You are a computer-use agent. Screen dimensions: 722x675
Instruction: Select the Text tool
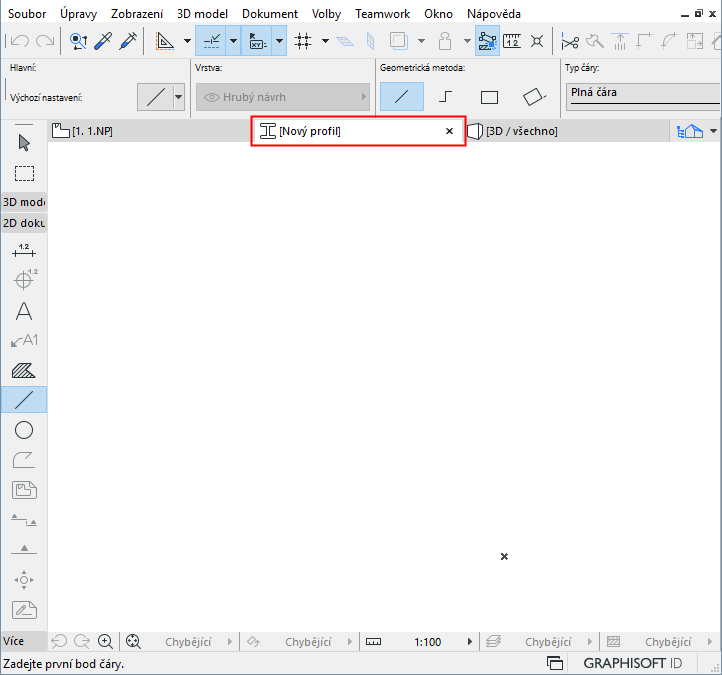(24, 311)
